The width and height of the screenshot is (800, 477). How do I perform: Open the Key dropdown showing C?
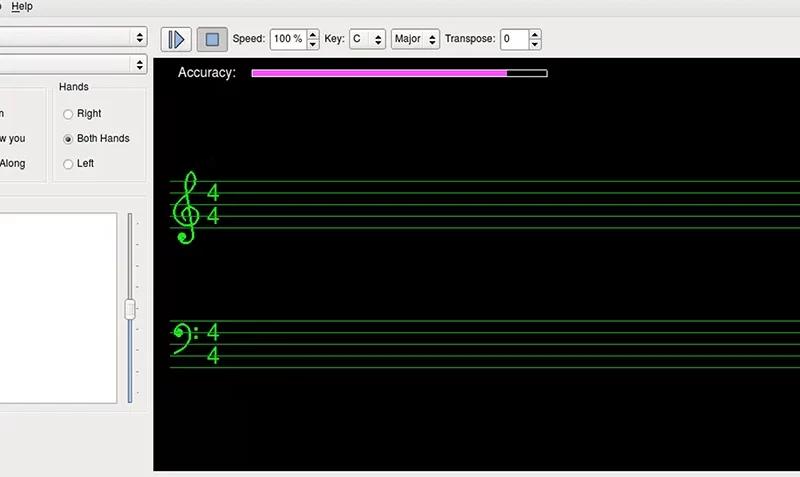coord(367,39)
